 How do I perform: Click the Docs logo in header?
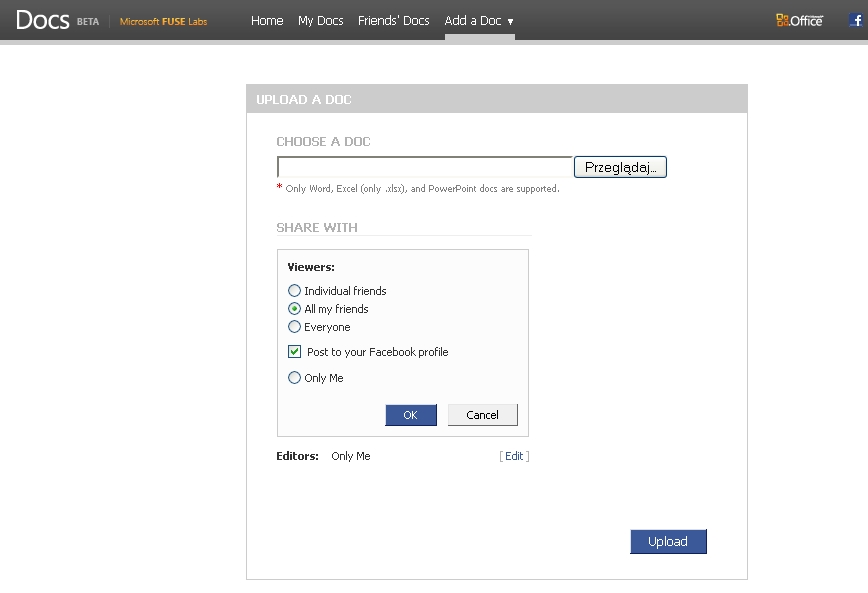coord(42,20)
